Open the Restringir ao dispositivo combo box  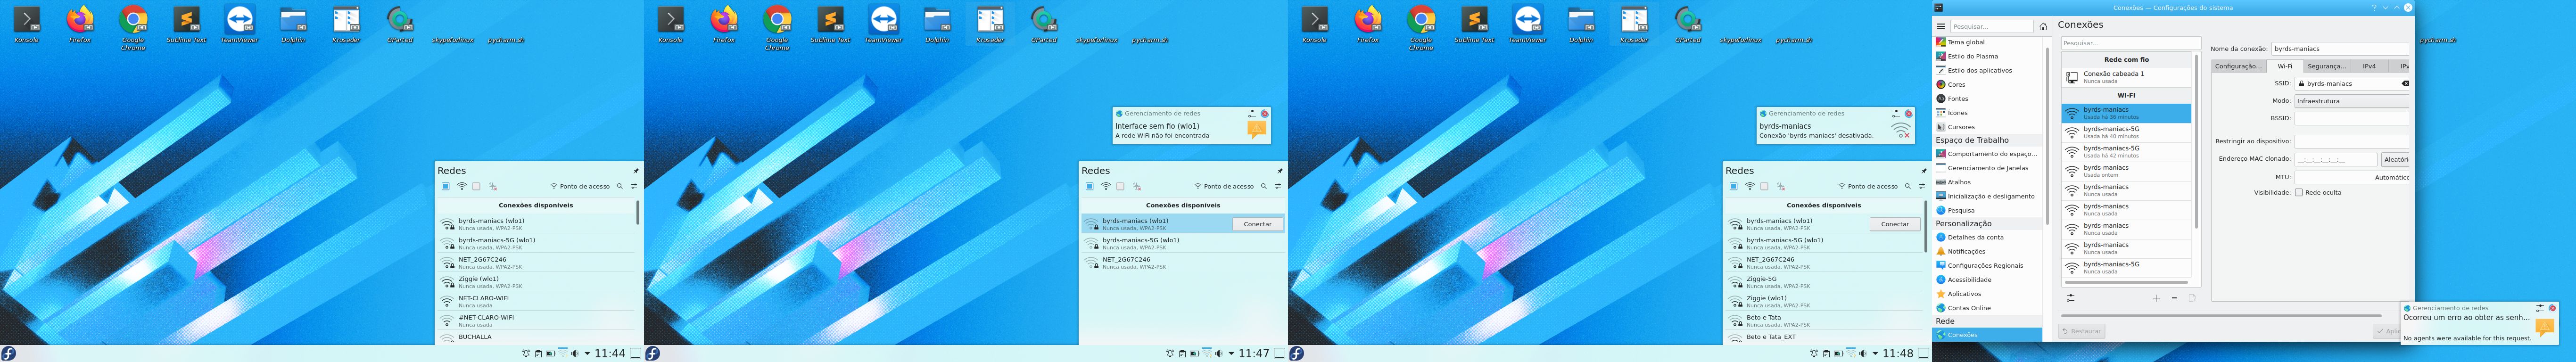tap(2351, 142)
